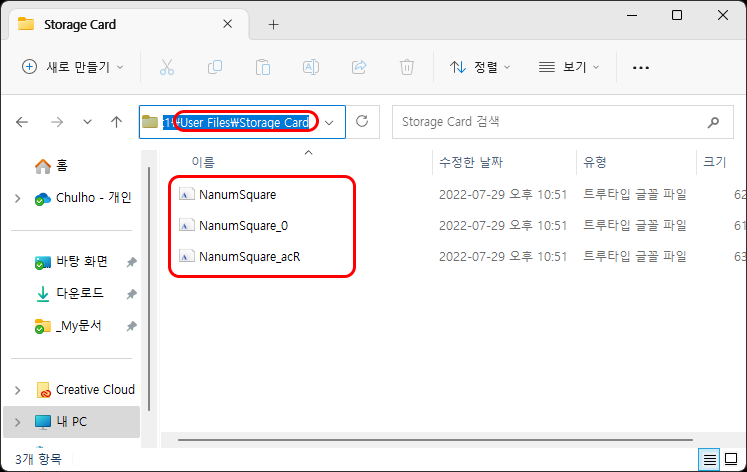Expand address bar history dropdown
This screenshot has width=747, height=472.
[x=329, y=123]
